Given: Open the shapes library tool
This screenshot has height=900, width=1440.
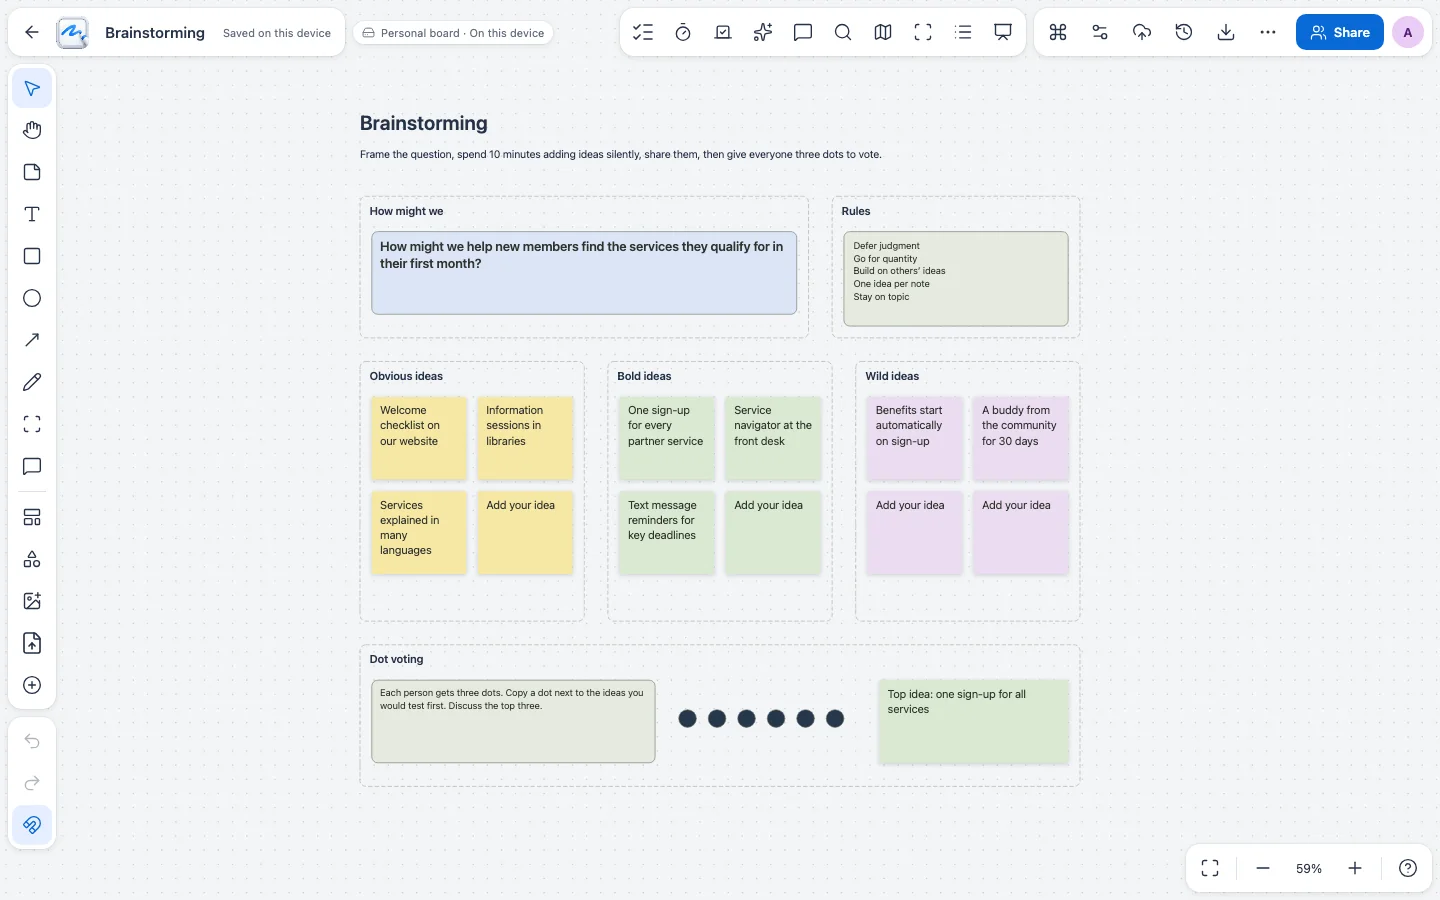Looking at the screenshot, I should click(x=32, y=559).
